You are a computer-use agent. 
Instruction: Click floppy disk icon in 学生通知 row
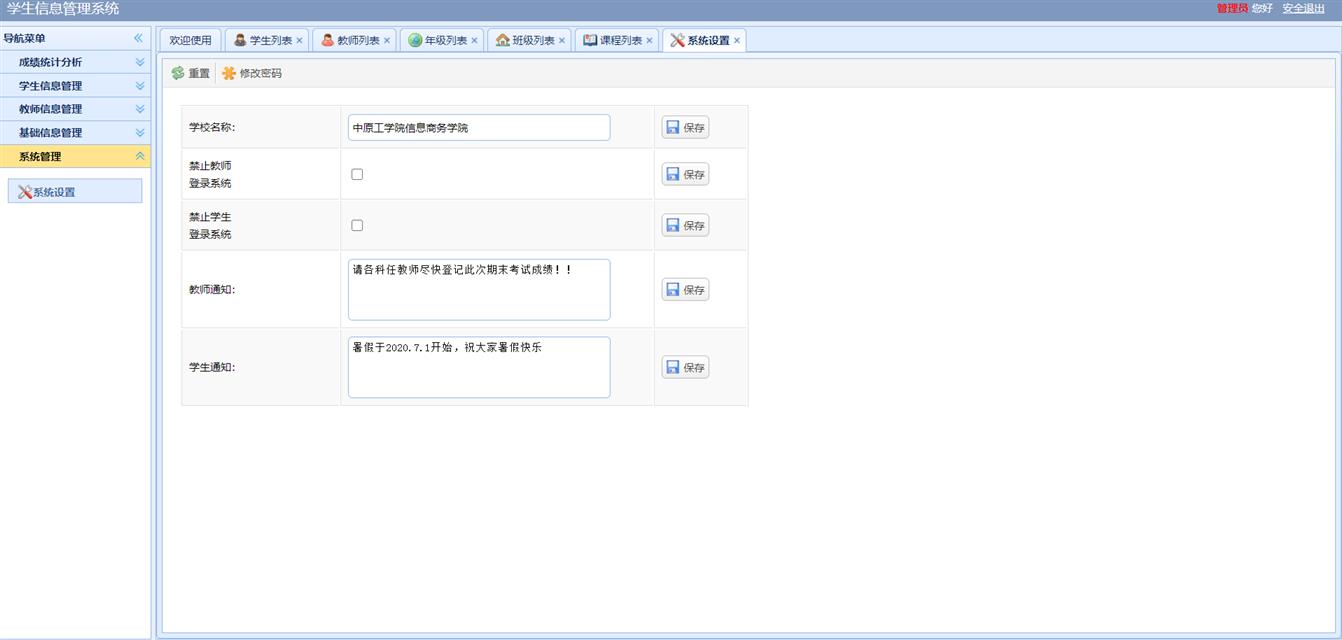673,367
